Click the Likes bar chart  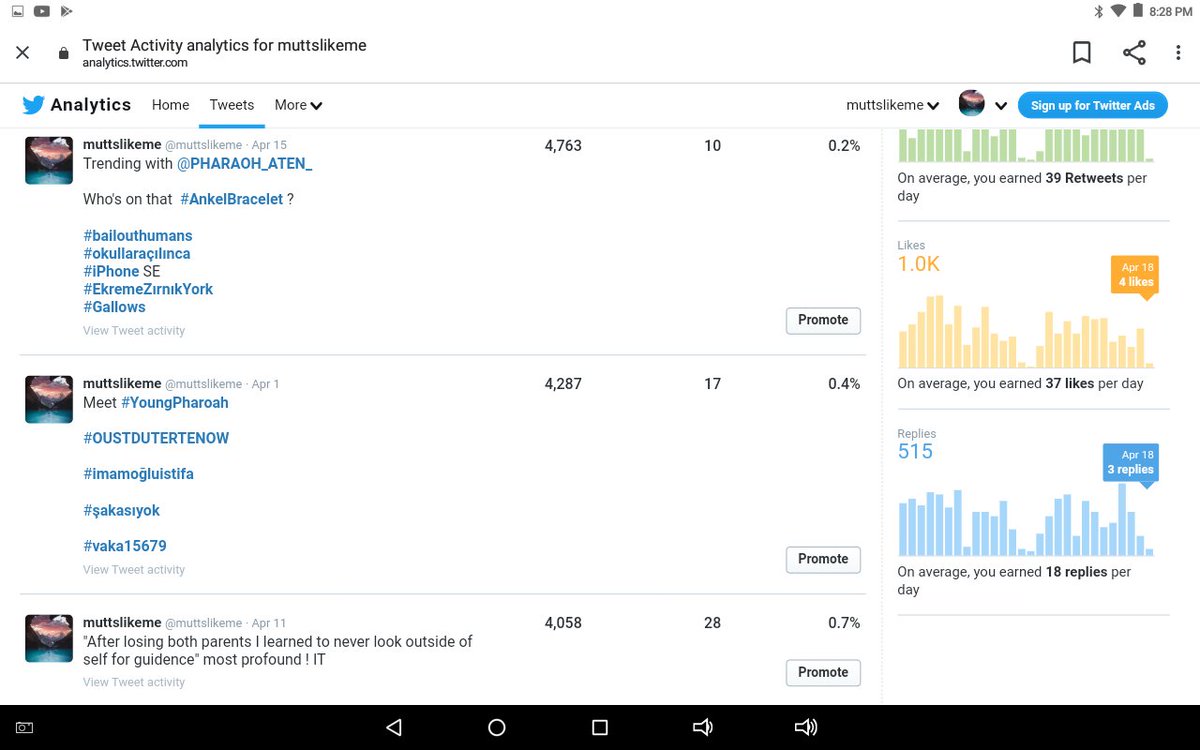tap(1026, 332)
